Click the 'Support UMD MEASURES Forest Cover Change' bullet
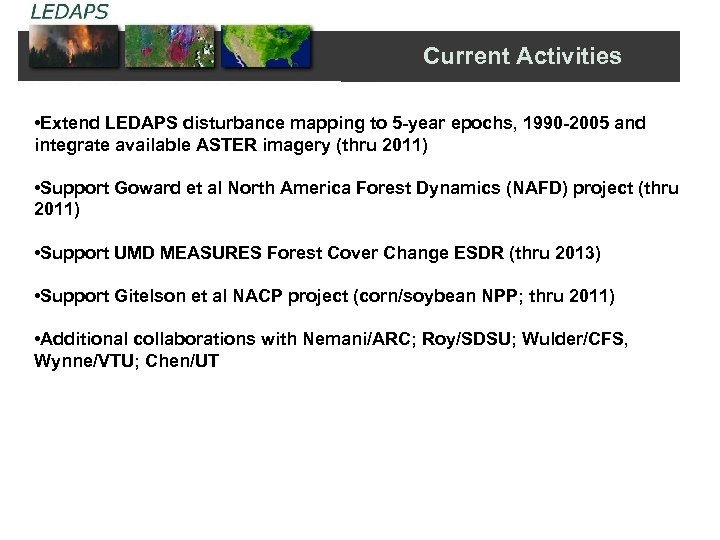Image resolution: width=720 pixels, height=540 pixels. click(x=317, y=253)
